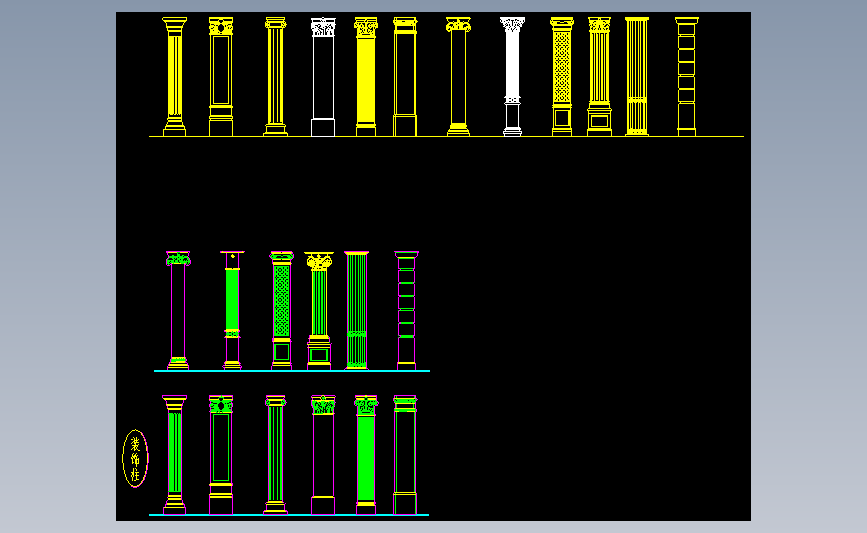Screen dimensions: 867x533
Task: Pick the yellow Corinthian capital column on pedestal, middle row
Action: (319, 311)
